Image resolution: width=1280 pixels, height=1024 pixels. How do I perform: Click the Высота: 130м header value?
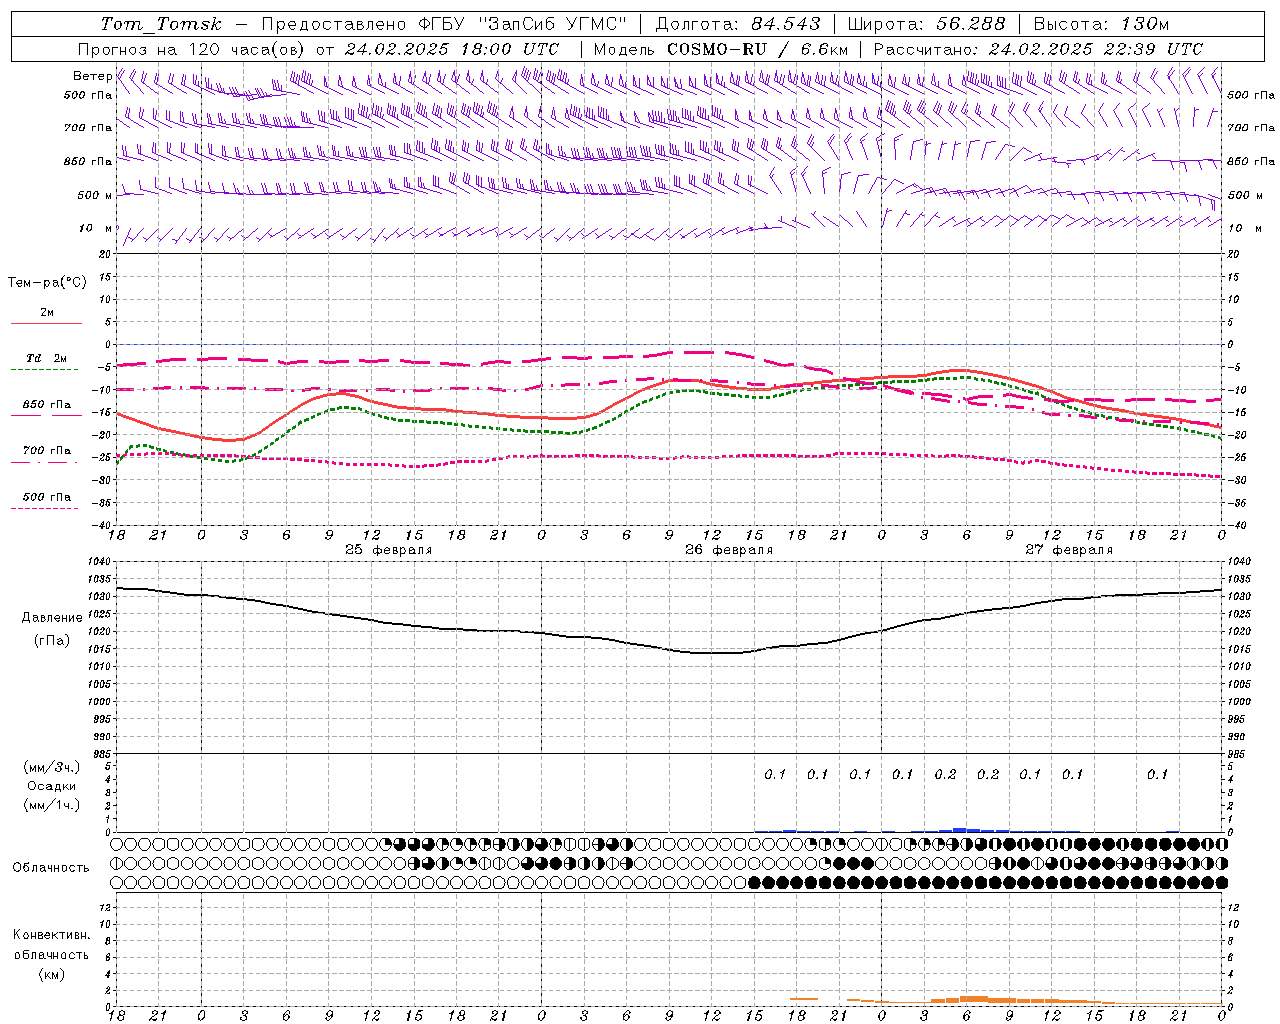point(1101,24)
